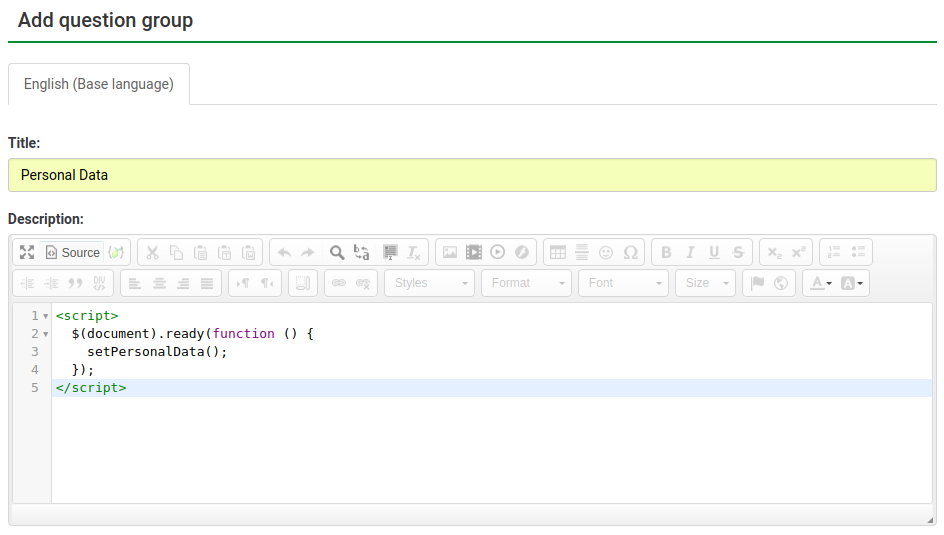The image size is (944, 535).
Task: Set left-to-right text direction
Action: [x=243, y=283]
